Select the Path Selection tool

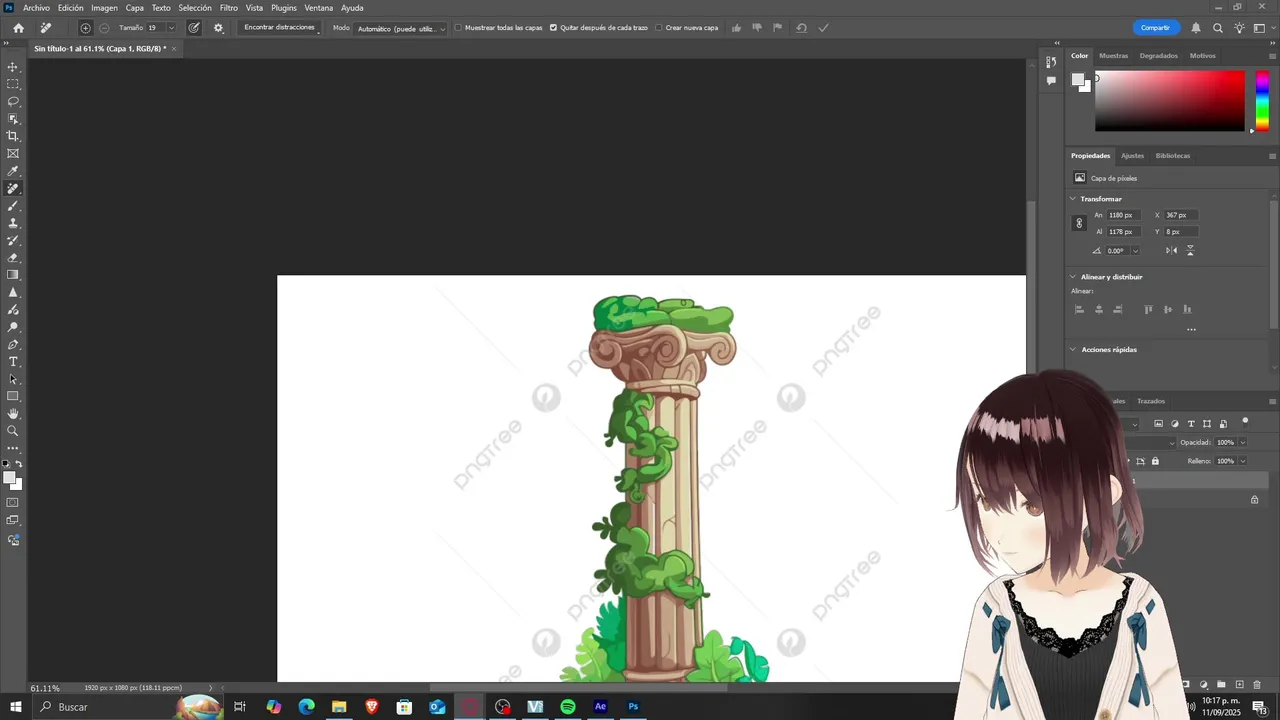point(13,379)
